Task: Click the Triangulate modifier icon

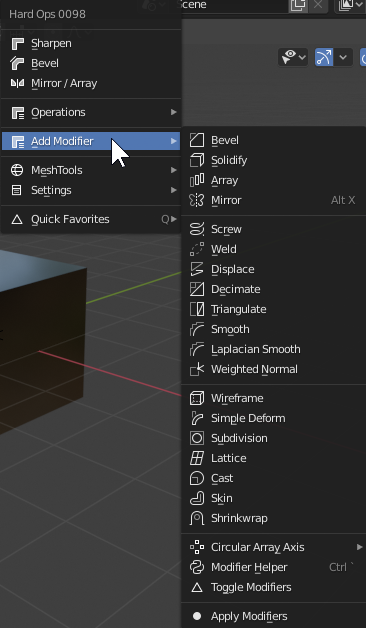Action: pos(197,309)
